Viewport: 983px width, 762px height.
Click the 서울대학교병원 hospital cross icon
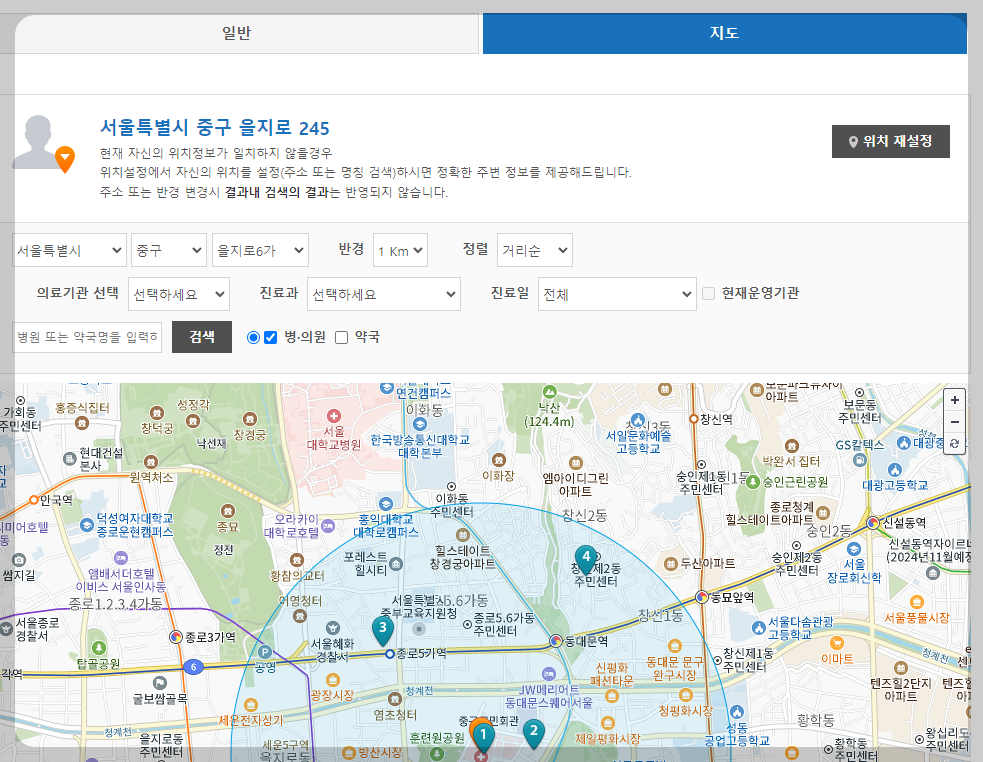(x=334, y=416)
